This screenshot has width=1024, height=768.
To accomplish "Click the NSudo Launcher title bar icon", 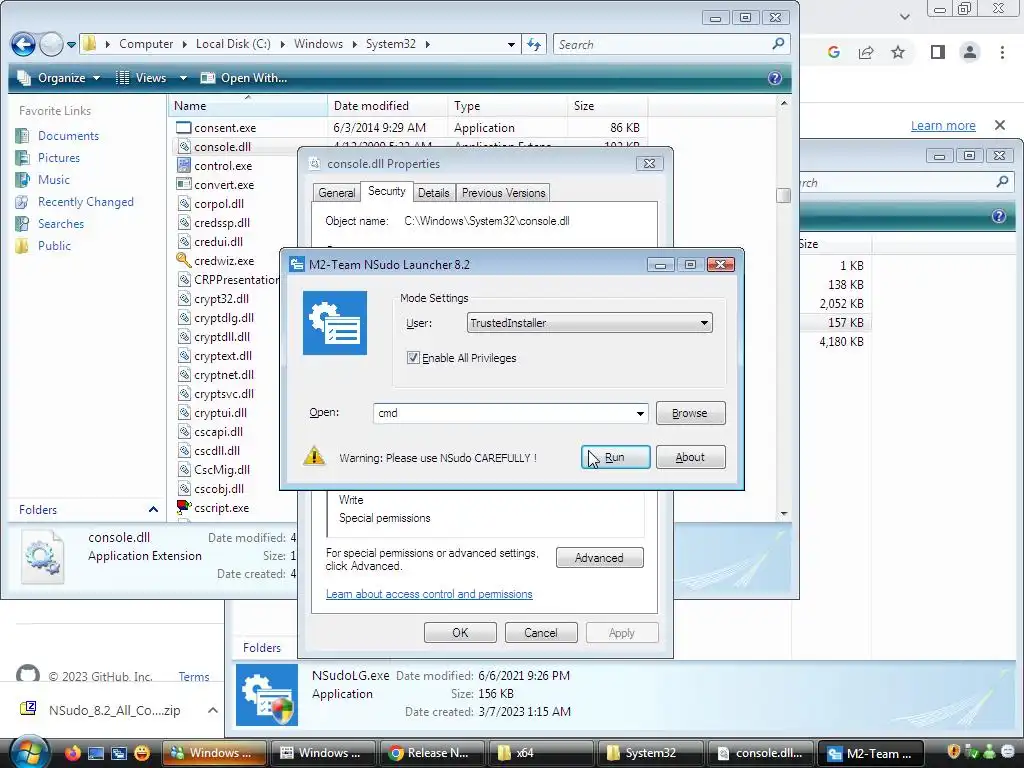I will [x=297, y=264].
